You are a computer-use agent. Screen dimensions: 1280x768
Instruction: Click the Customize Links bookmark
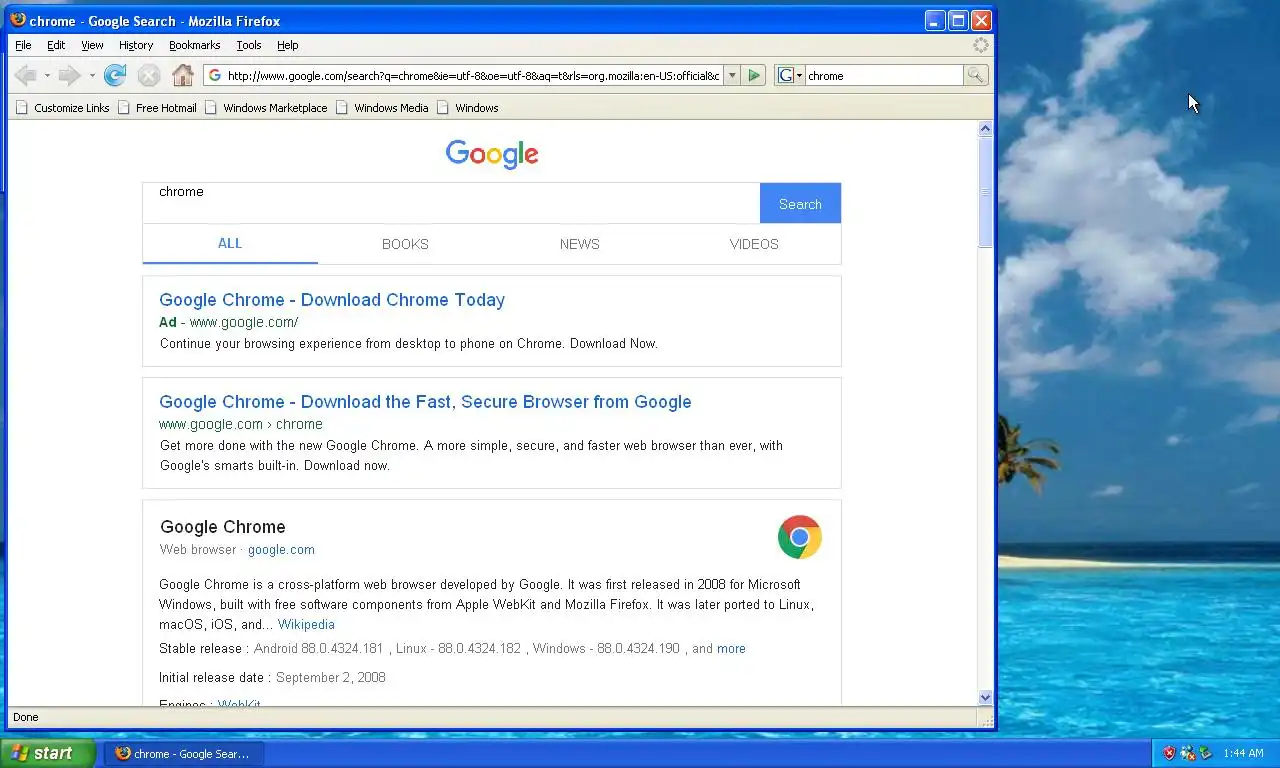pyautogui.click(x=62, y=108)
